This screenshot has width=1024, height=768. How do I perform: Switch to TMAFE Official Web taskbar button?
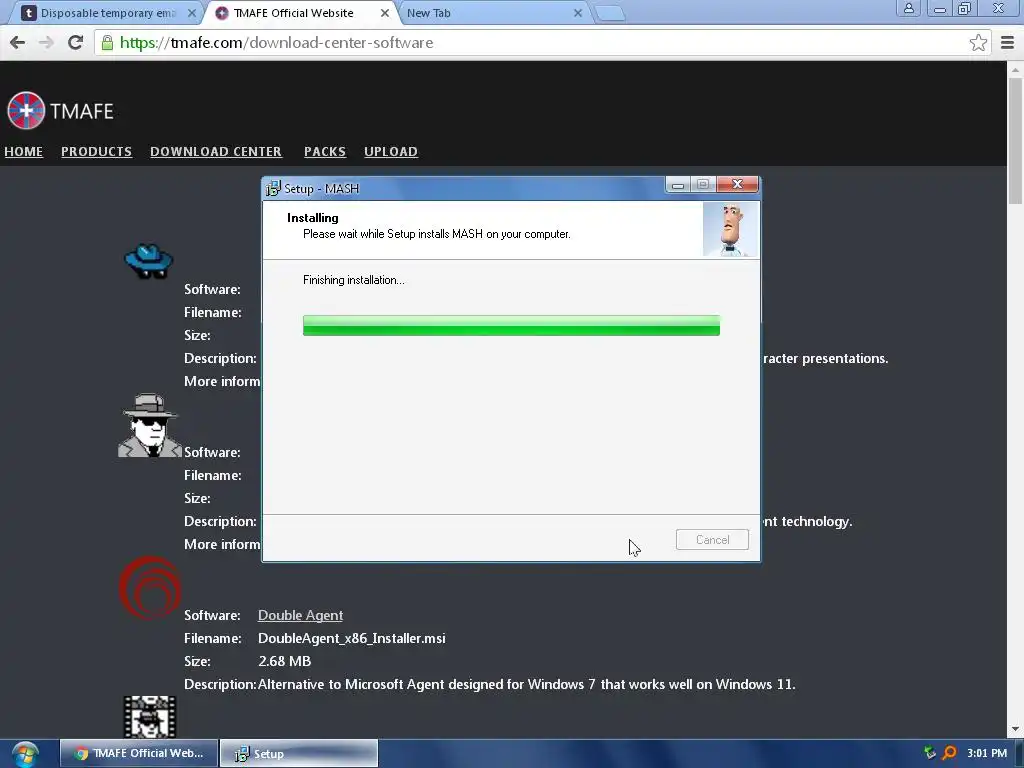pyautogui.click(x=138, y=754)
